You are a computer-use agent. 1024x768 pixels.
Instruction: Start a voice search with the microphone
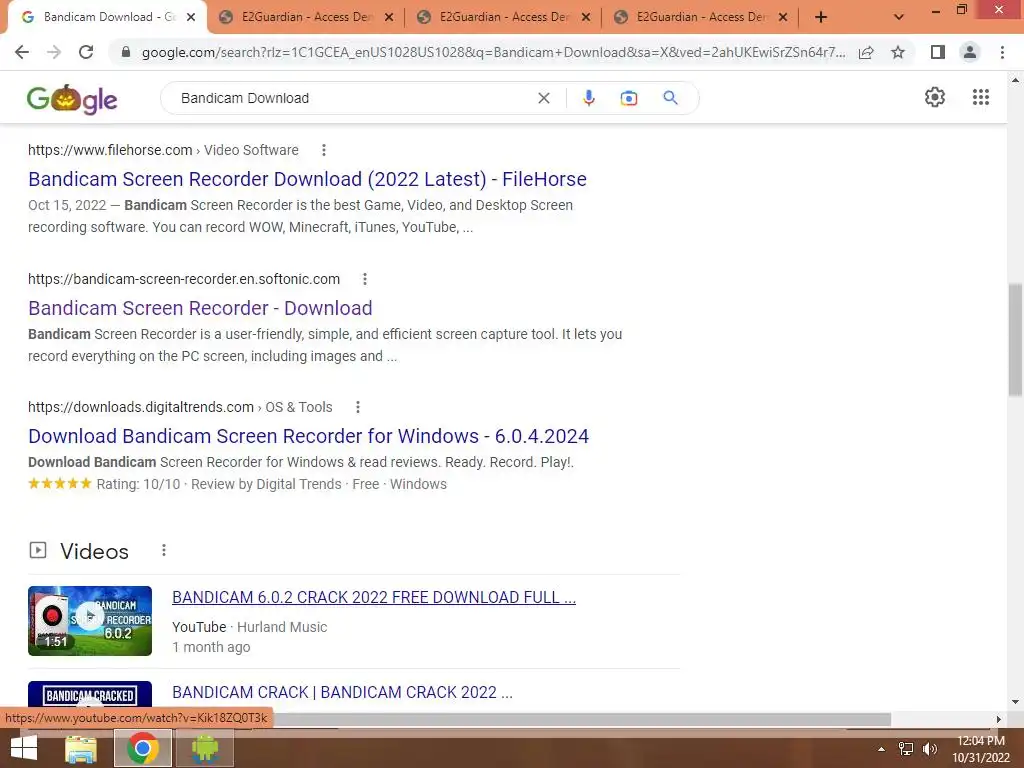pos(588,98)
